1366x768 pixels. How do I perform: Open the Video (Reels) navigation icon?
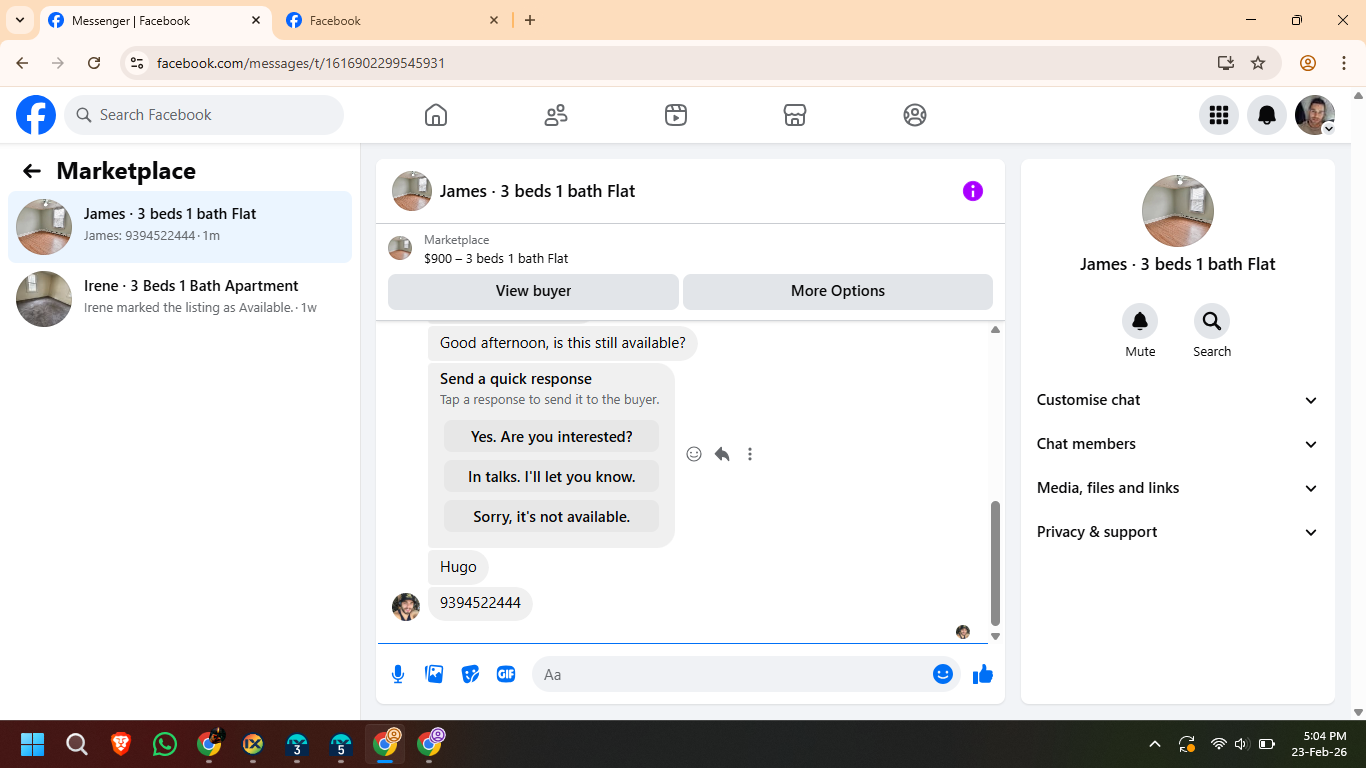pyautogui.click(x=676, y=115)
